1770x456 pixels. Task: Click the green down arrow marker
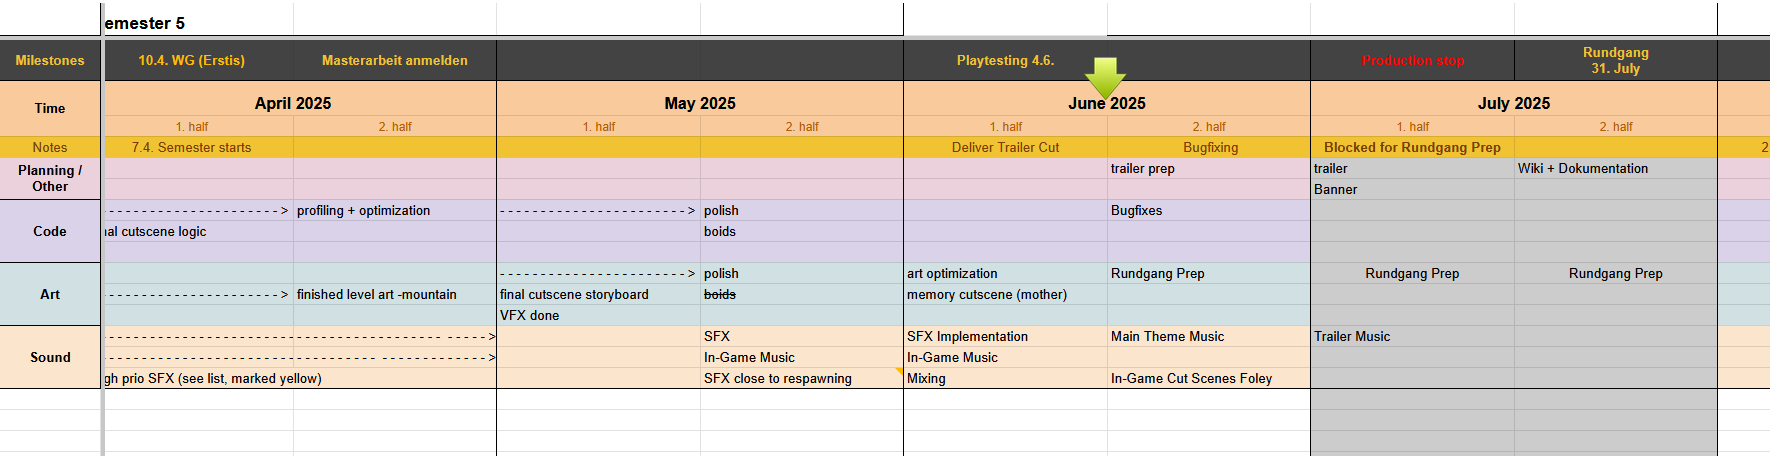[1105, 77]
